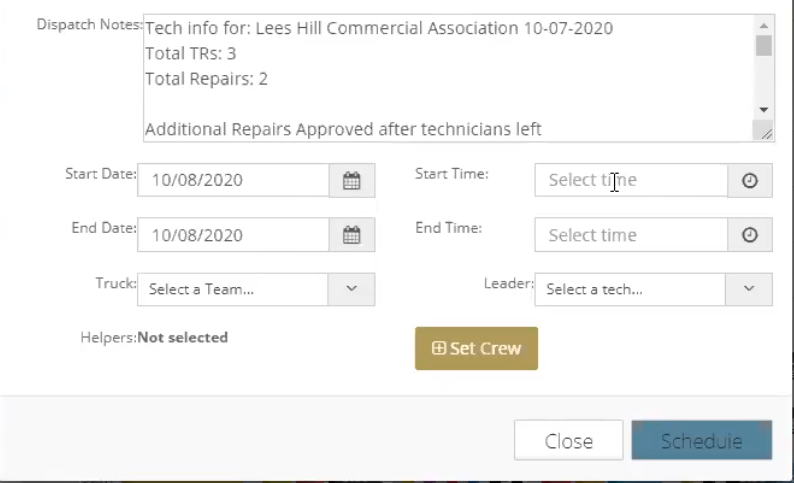Focus the Start Time input field

tap(631, 181)
